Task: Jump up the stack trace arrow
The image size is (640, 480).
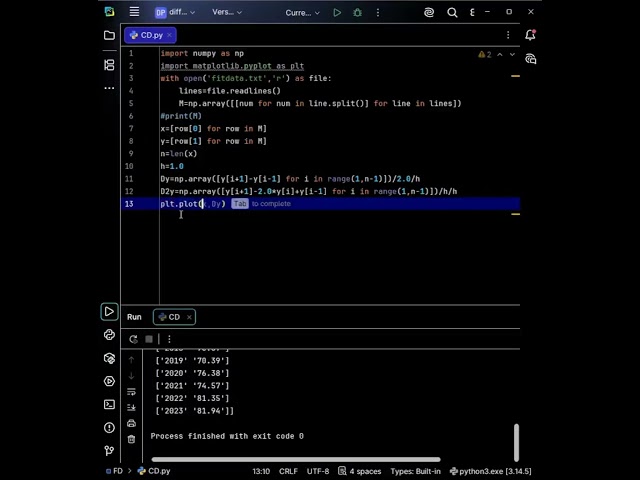Action: pos(131,360)
